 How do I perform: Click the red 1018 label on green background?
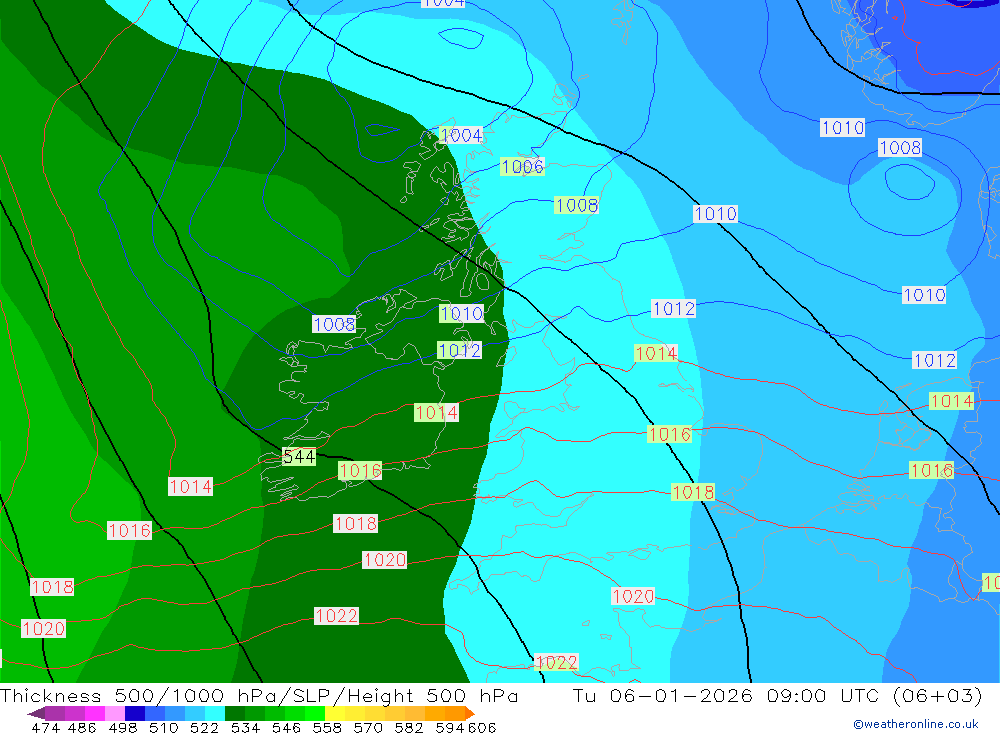pyautogui.click(x=693, y=492)
